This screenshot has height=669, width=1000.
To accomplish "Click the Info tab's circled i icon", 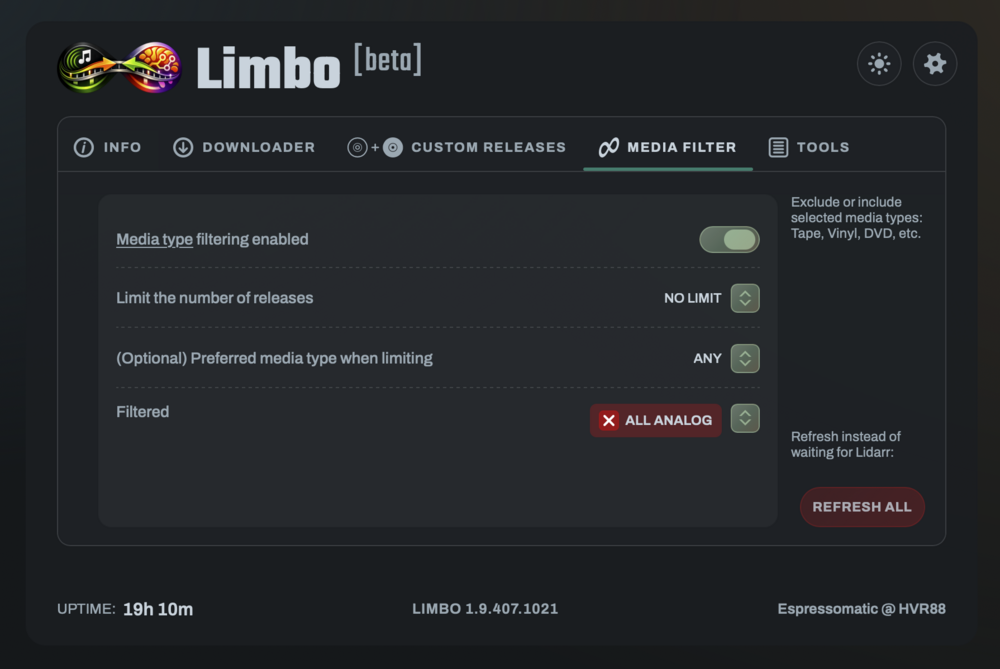I will 84,147.
